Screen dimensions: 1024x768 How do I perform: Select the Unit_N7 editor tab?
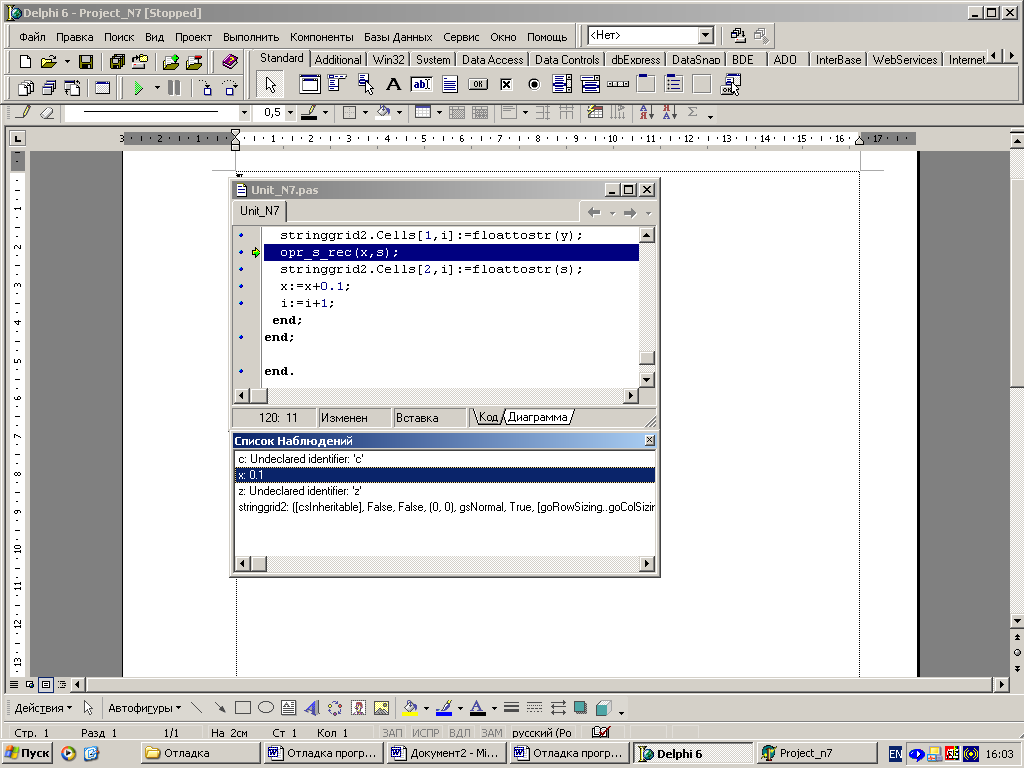[259, 211]
